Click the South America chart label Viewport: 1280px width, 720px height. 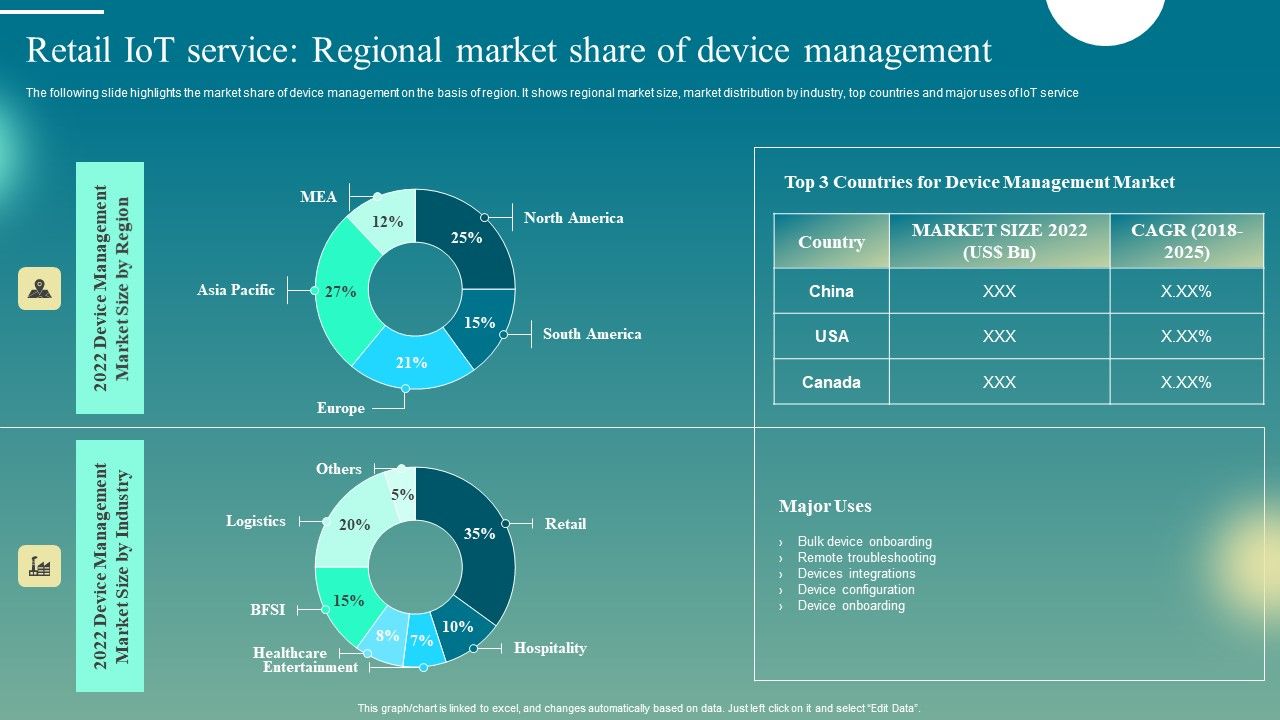(592, 334)
